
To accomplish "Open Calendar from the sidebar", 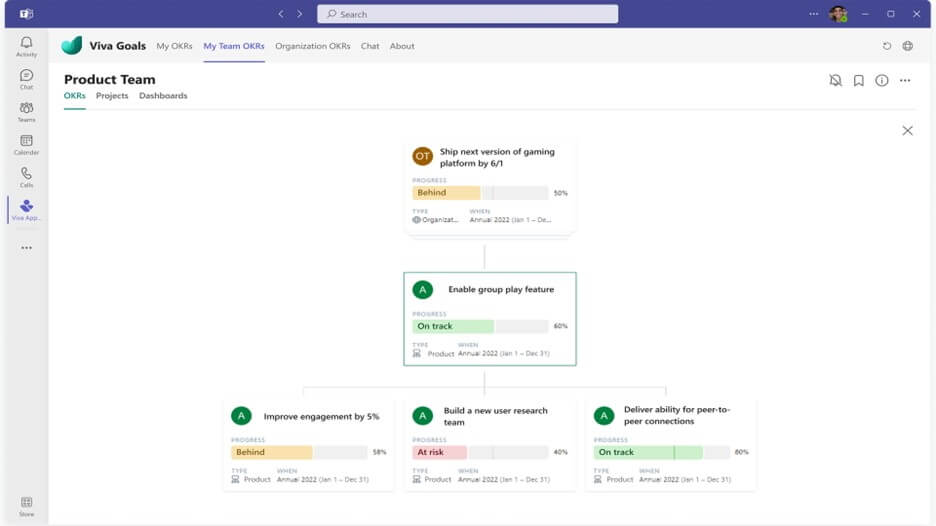I will point(26,144).
